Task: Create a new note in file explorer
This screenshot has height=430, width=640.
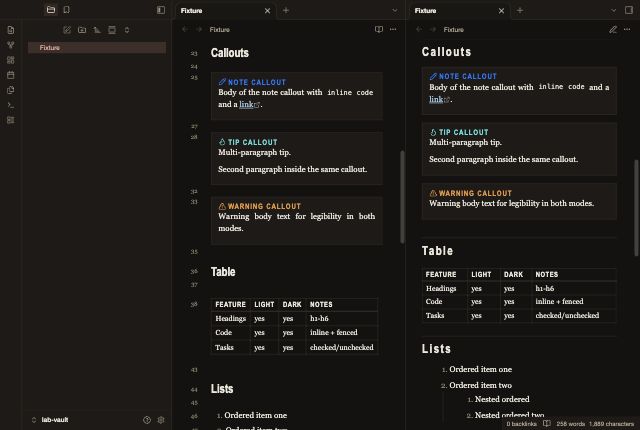Action: click(67, 30)
